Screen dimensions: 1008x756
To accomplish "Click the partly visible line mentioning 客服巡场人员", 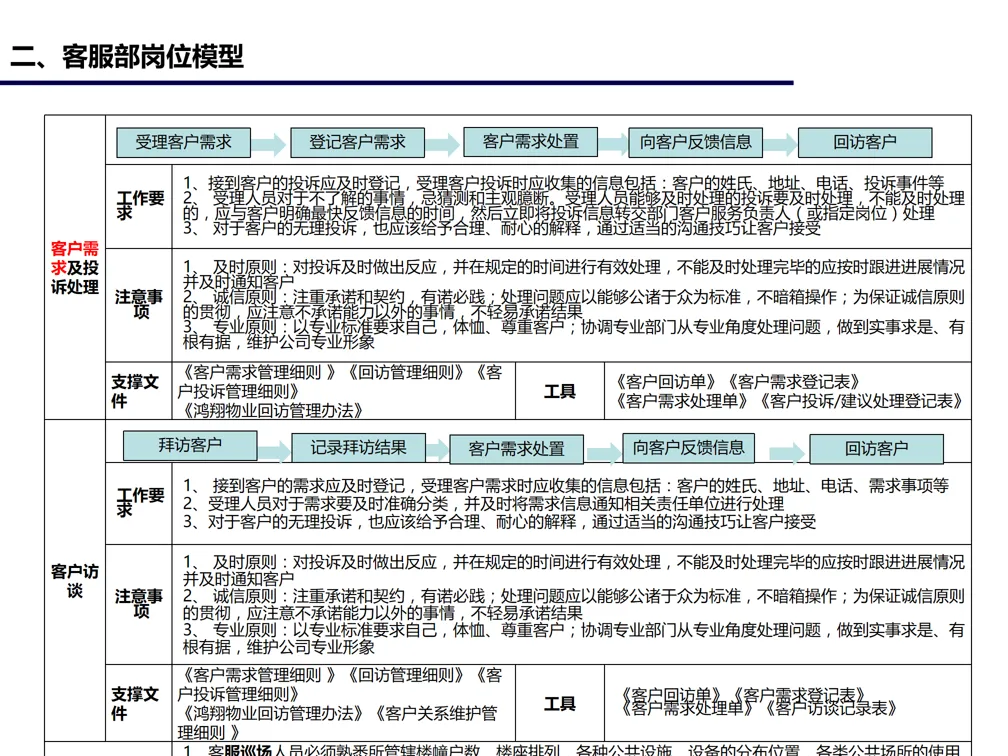I will (572, 750).
